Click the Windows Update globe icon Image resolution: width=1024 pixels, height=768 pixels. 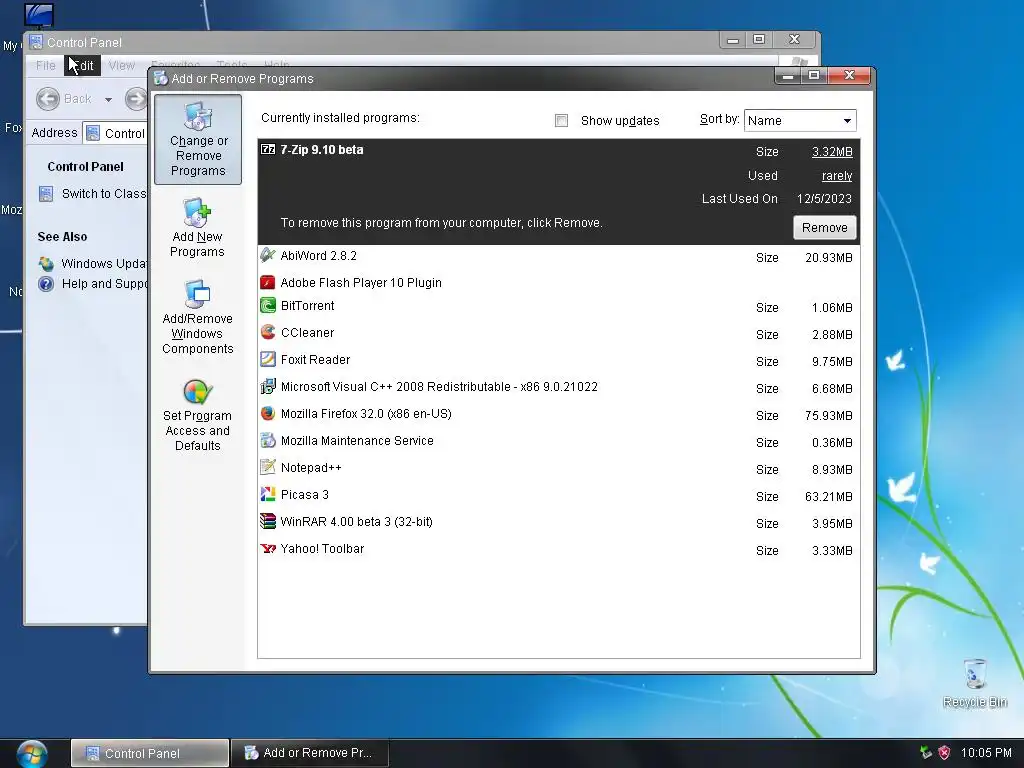[46, 263]
